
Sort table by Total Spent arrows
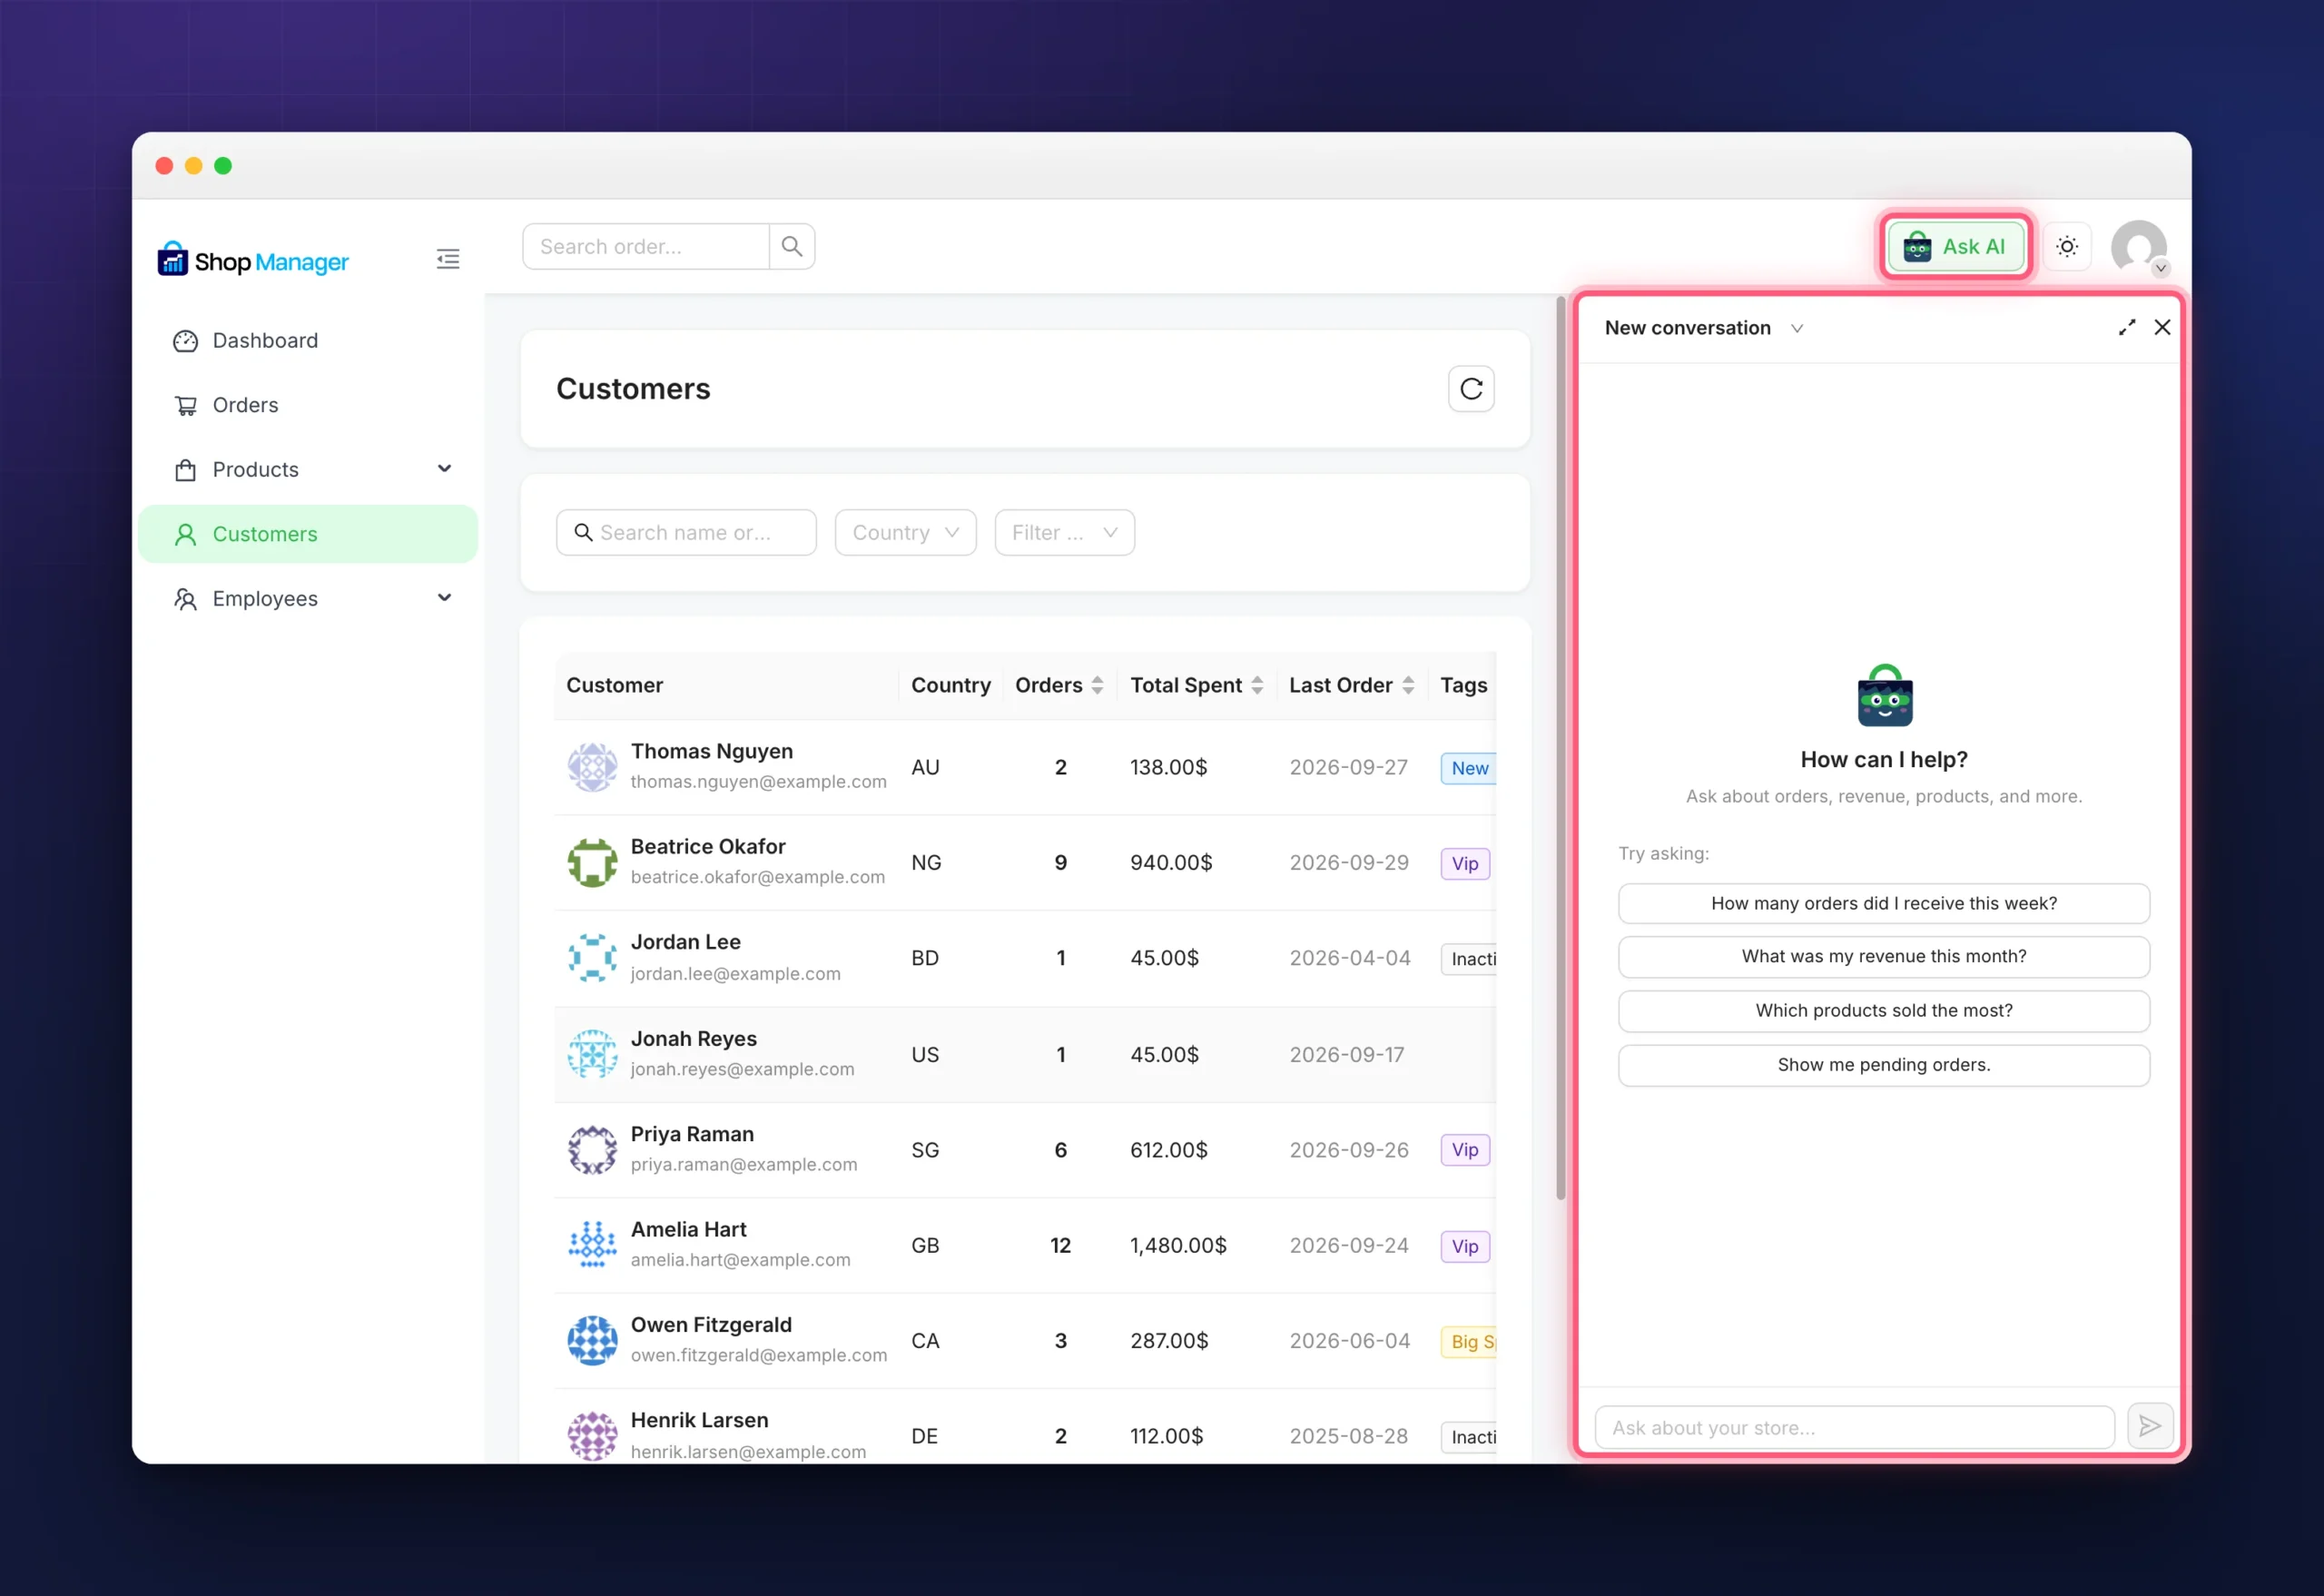[x=1257, y=685]
